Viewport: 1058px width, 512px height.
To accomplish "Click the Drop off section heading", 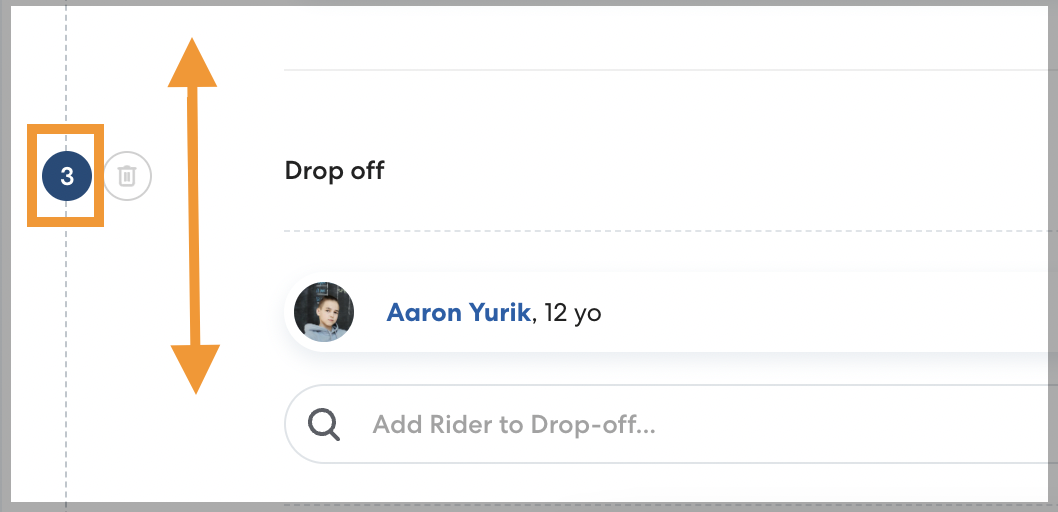I will point(334,170).
